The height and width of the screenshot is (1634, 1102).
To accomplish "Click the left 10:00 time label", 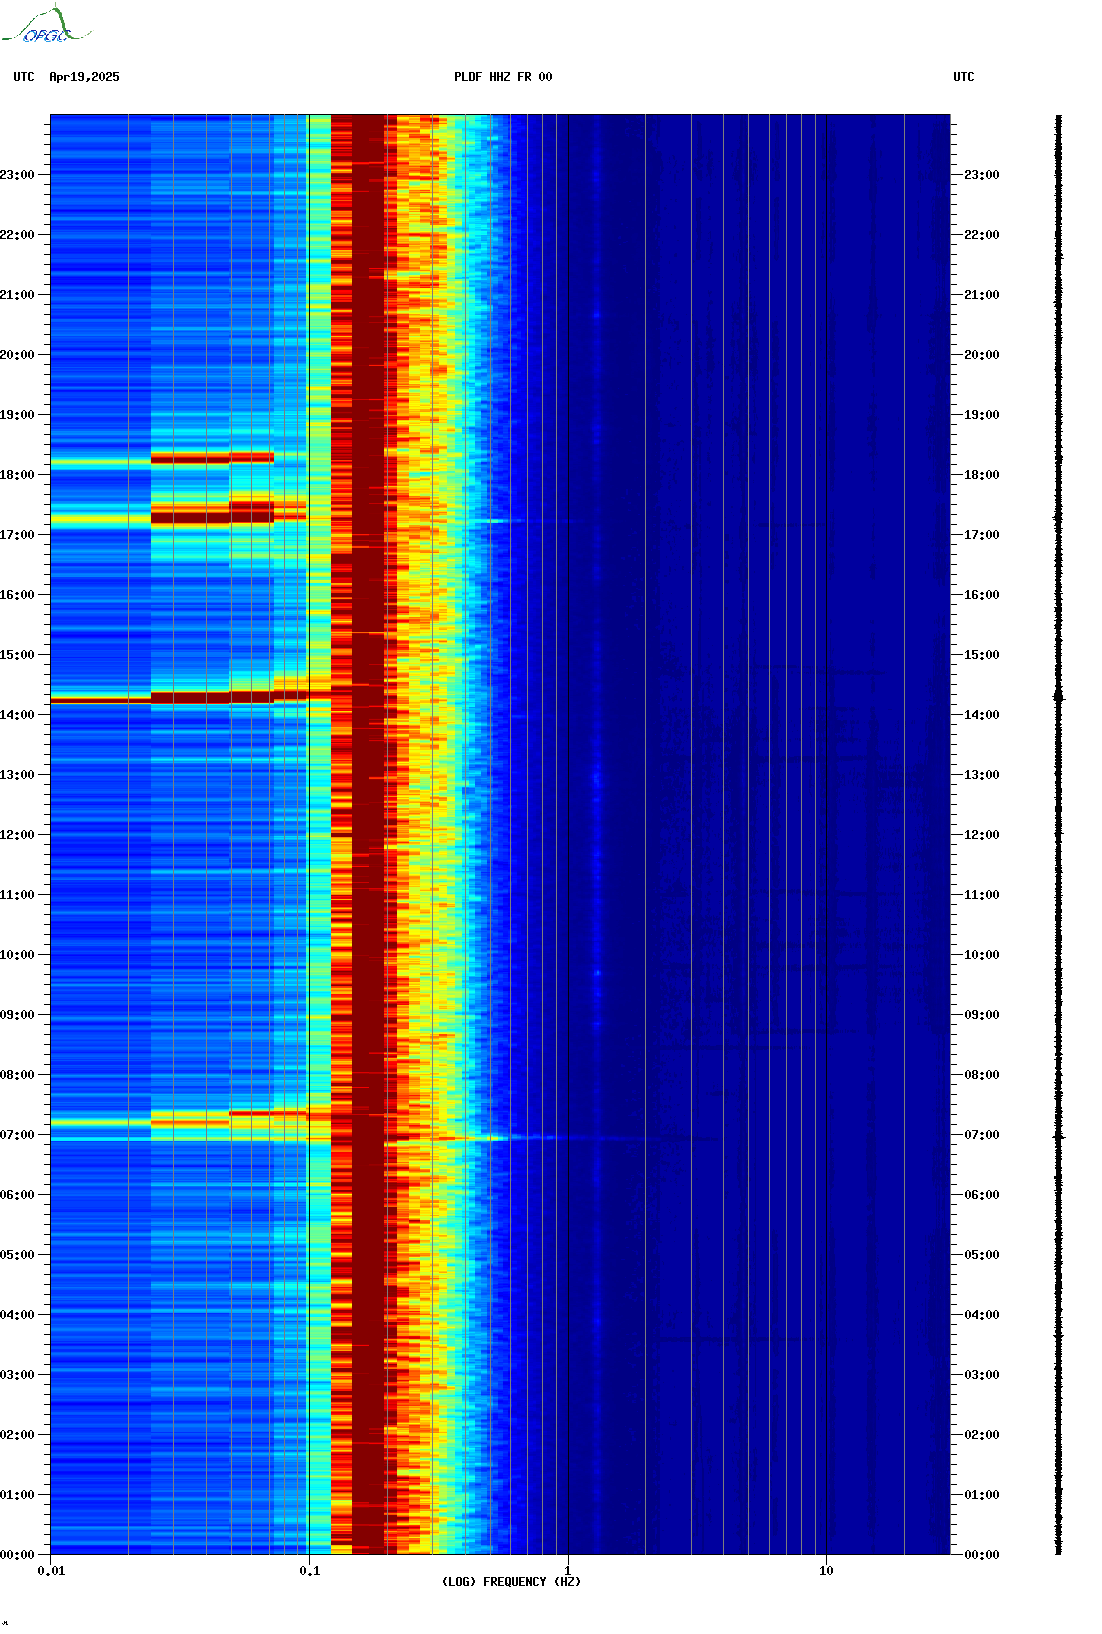I will click(x=17, y=955).
